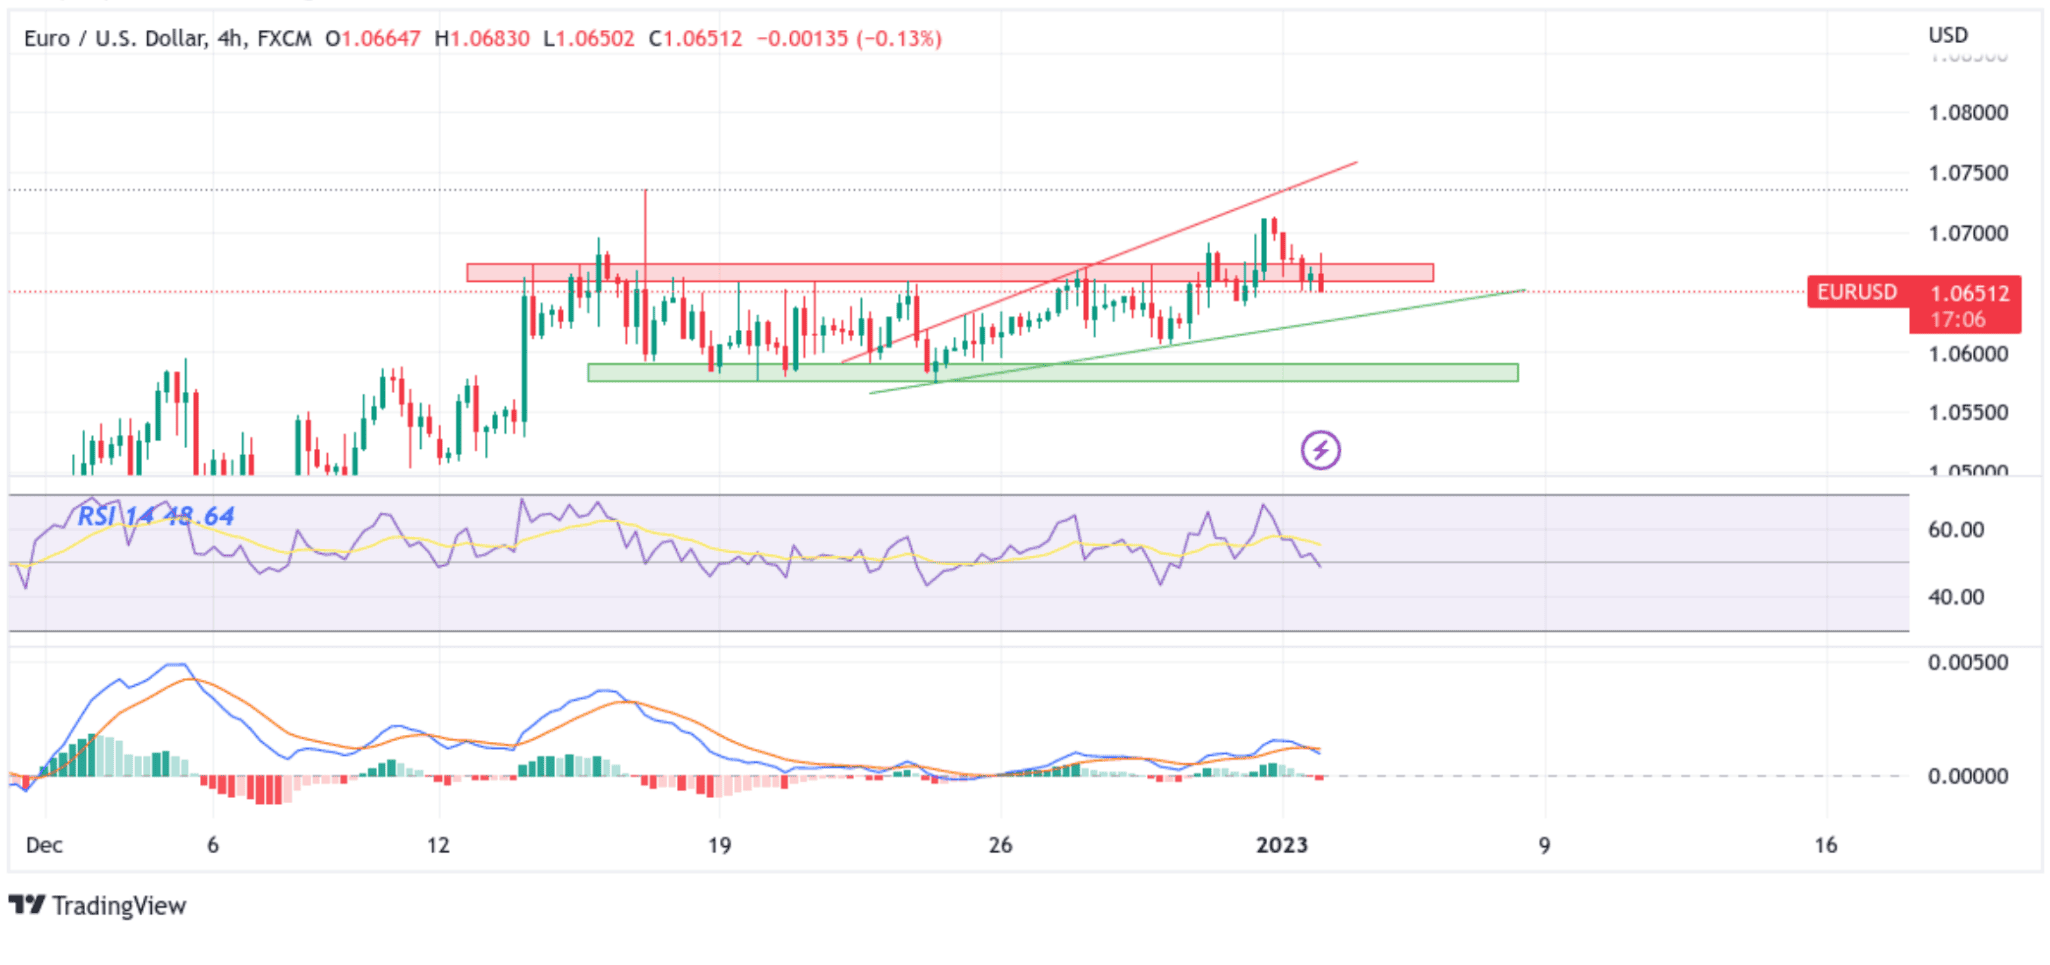
Task: Click the RSI 40.00 axis label
Action: point(1956,597)
